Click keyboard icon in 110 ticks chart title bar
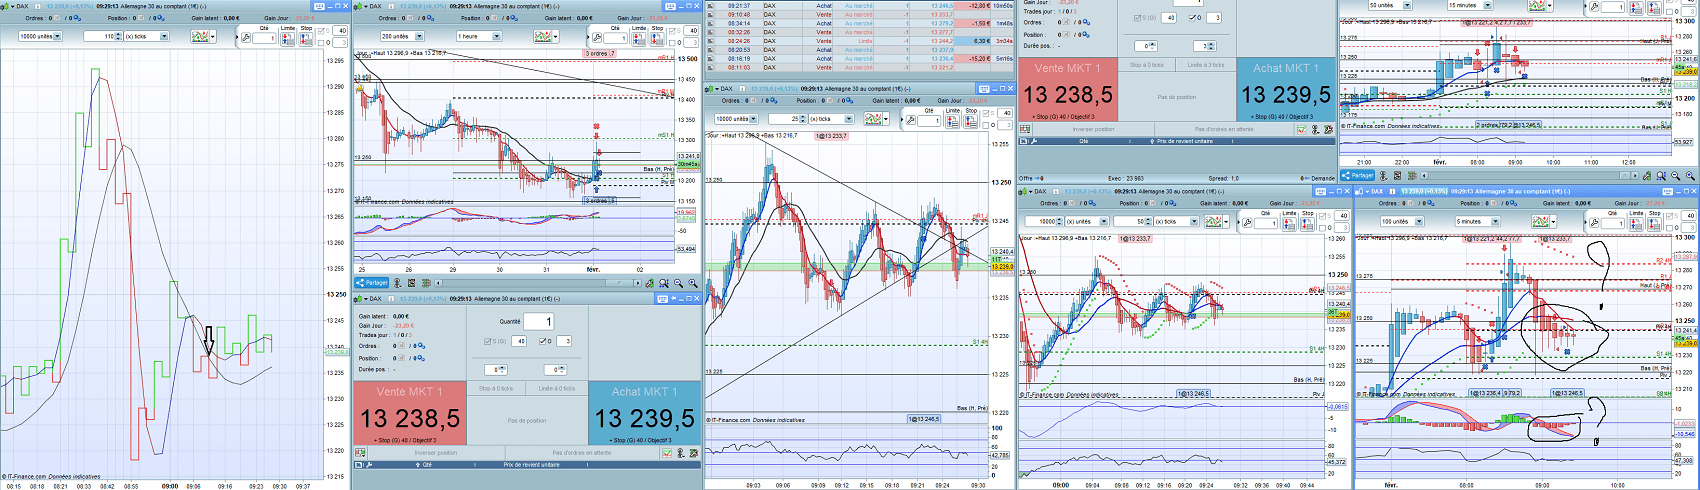This screenshot has width=1700, height=490. coord(319,6)
